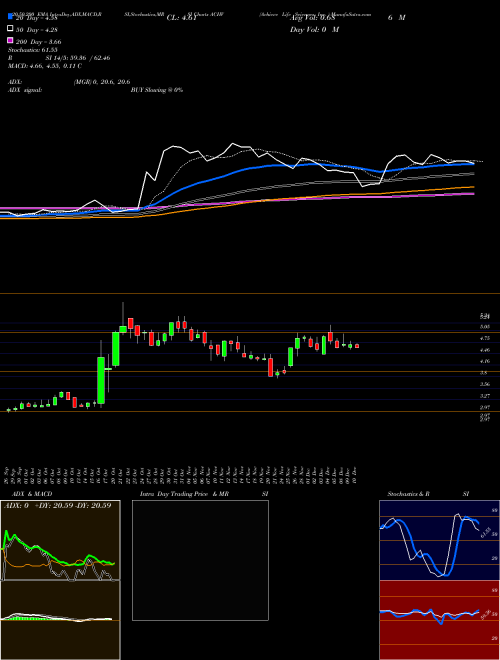The image size is (500, 660).
Task: Click the 'Avg Vol: 0.68' readout
Action: [x=312, y=17]
